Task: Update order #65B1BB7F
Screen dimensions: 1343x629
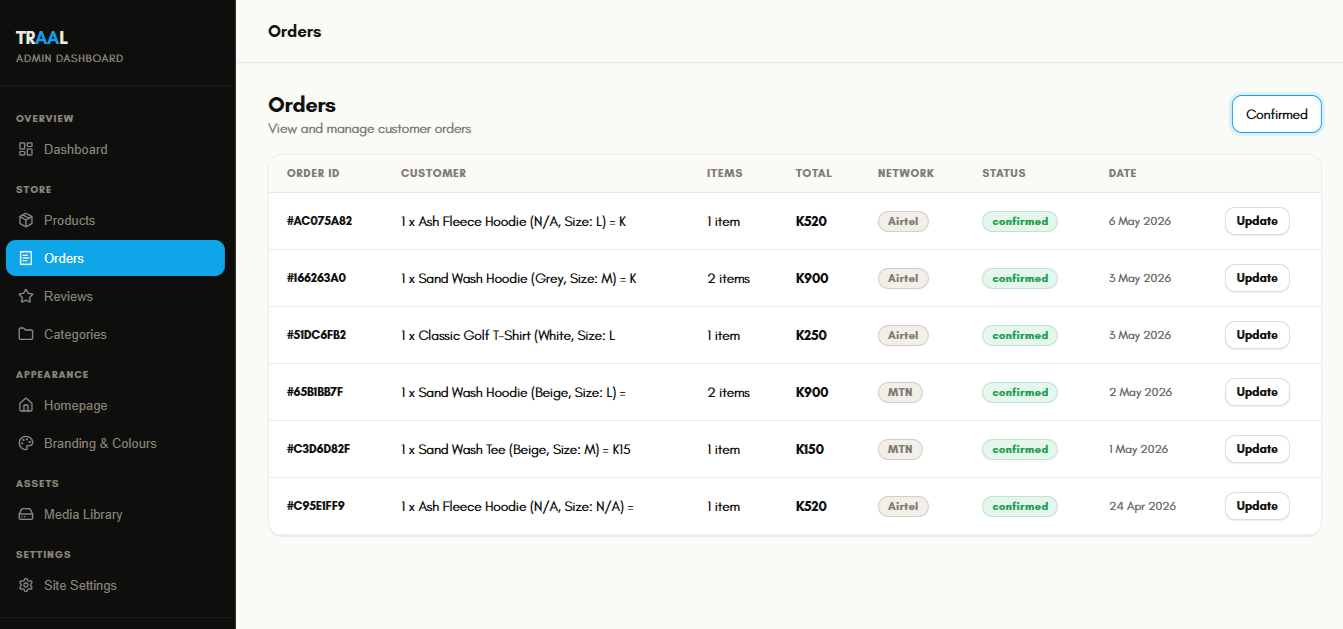Action: (1257, 392)
